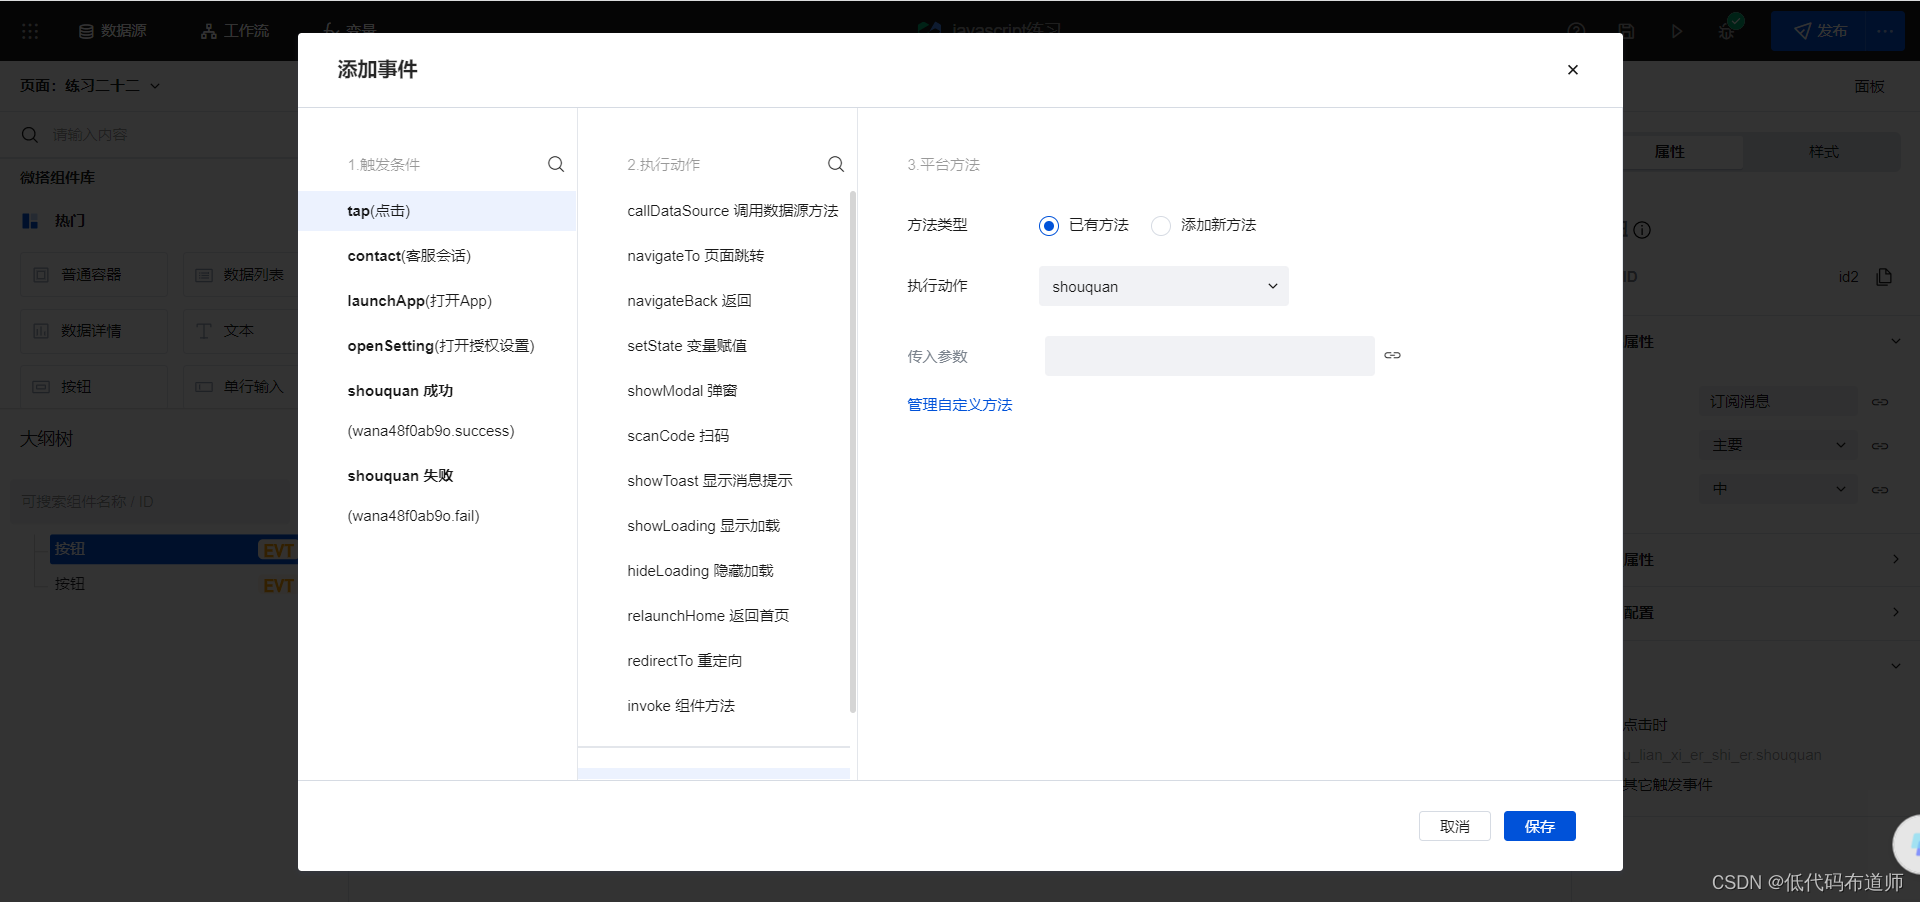The width and height of the screenshot is (1920, 902).
Task: Open the 执行动作 shouquan dropdown
Action: point(1164,286)
